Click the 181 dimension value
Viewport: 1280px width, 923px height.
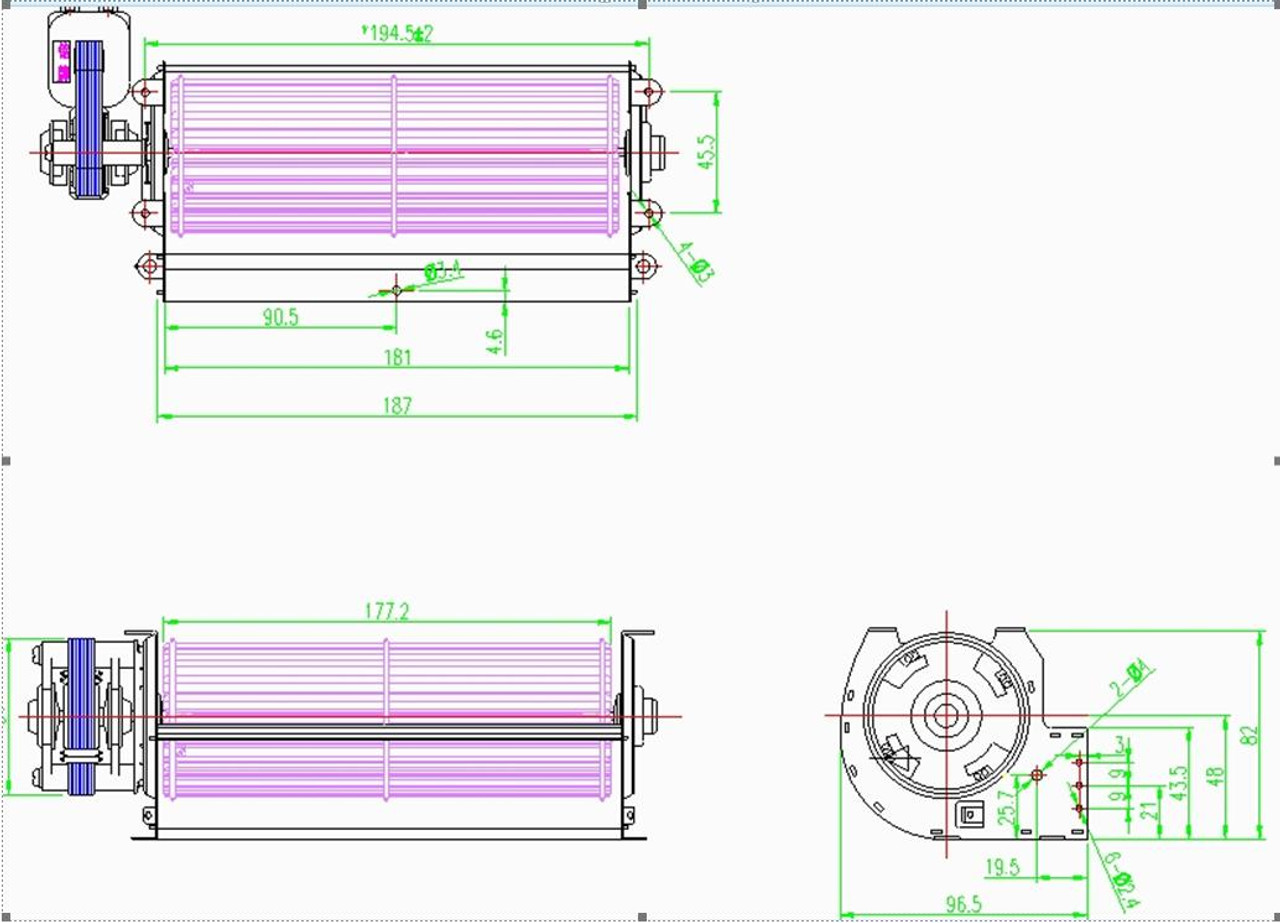pyautogui.click(x=397, y=357)
